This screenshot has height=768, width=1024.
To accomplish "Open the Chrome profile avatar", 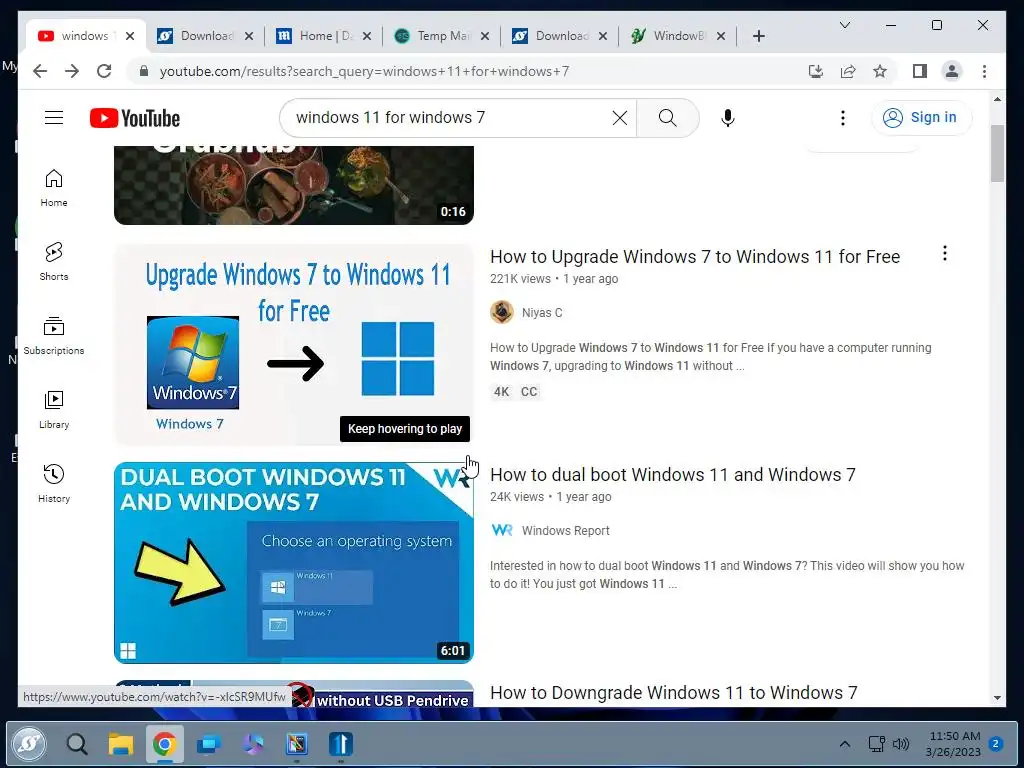I will tap(952, 71).
